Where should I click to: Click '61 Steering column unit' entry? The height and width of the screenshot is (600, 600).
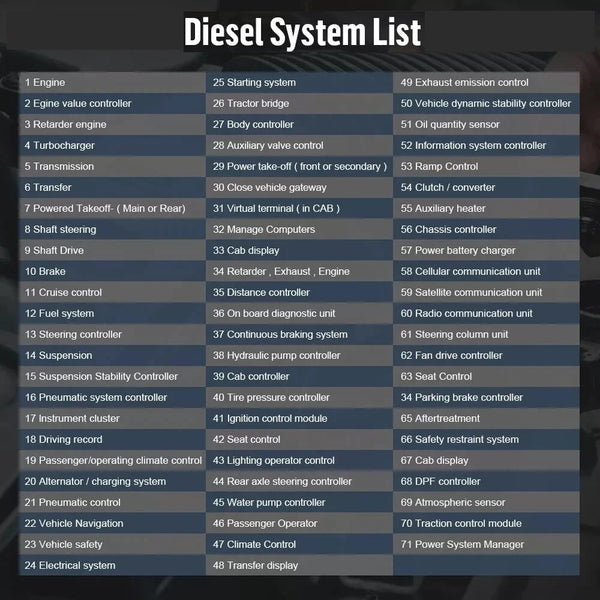[x=486, y=335]
